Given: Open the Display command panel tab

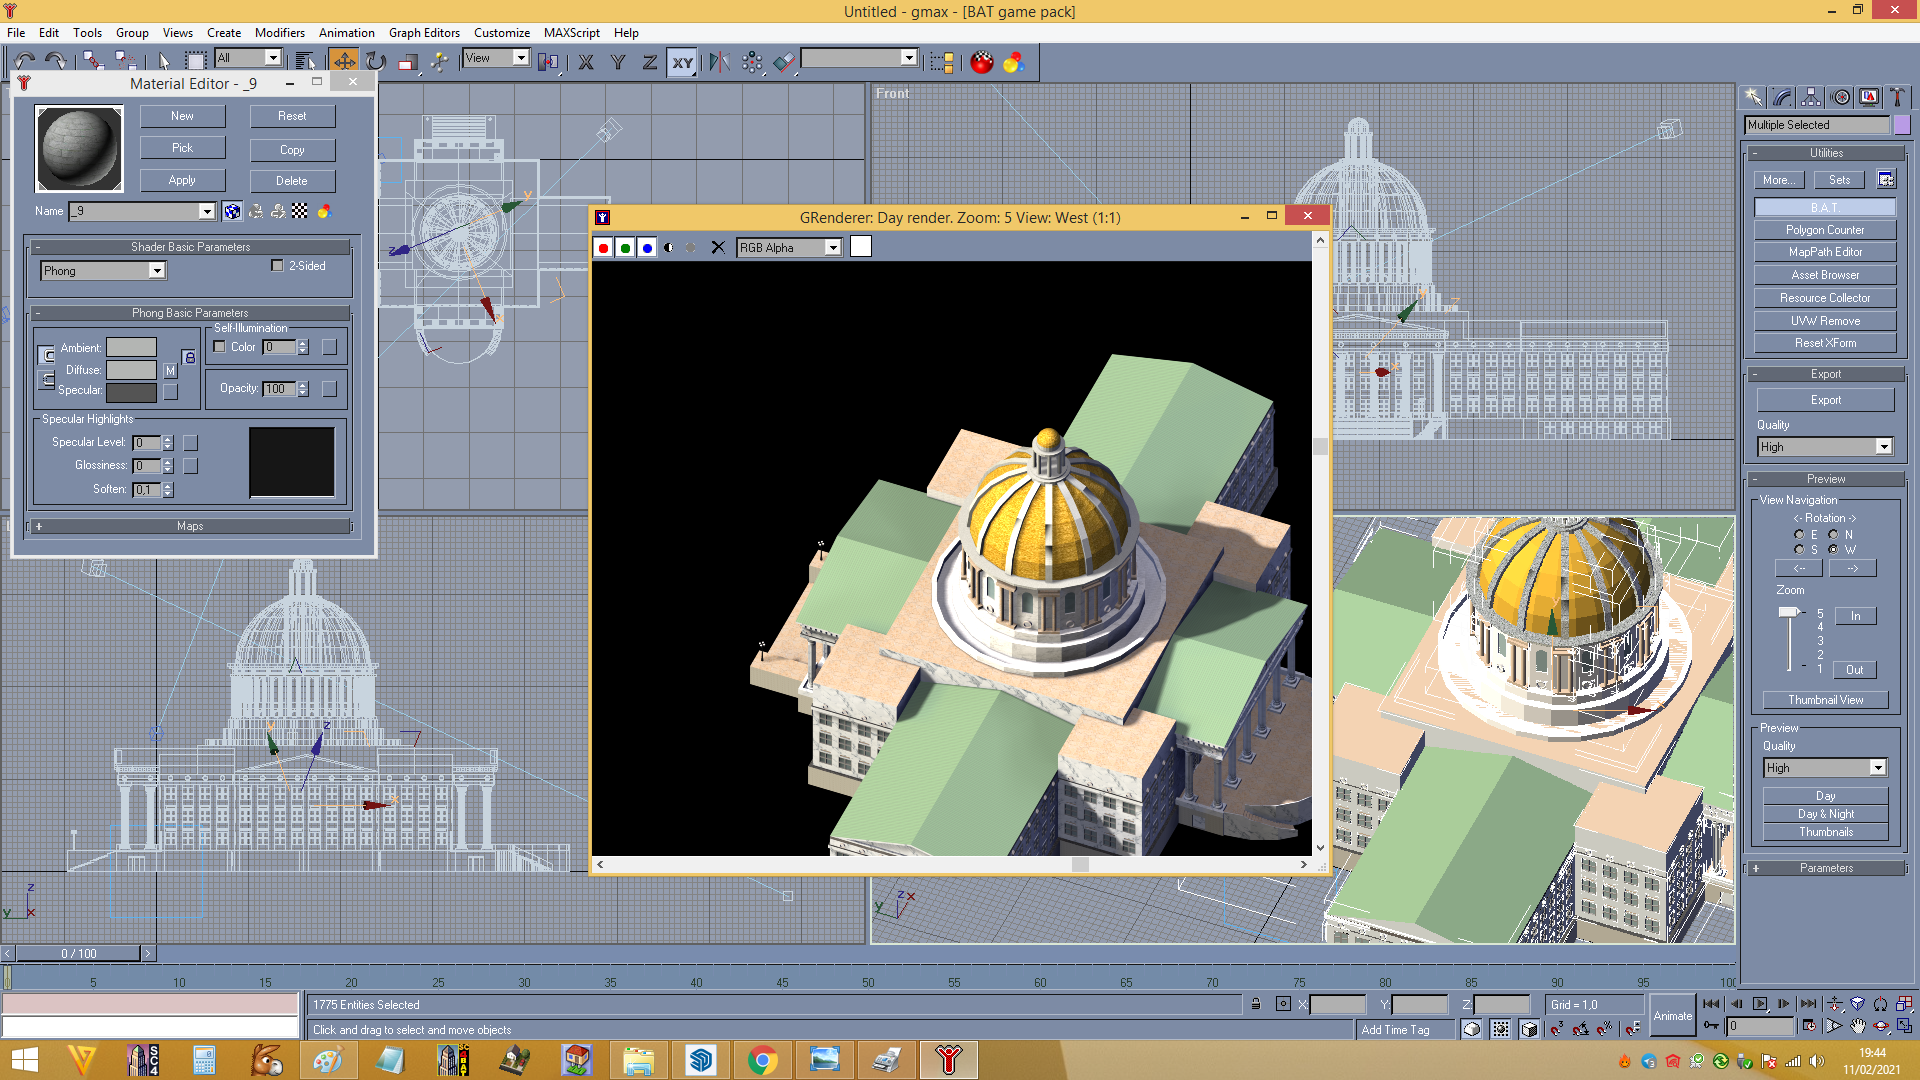Looking at the screenshot, I should coord(1868,97).
